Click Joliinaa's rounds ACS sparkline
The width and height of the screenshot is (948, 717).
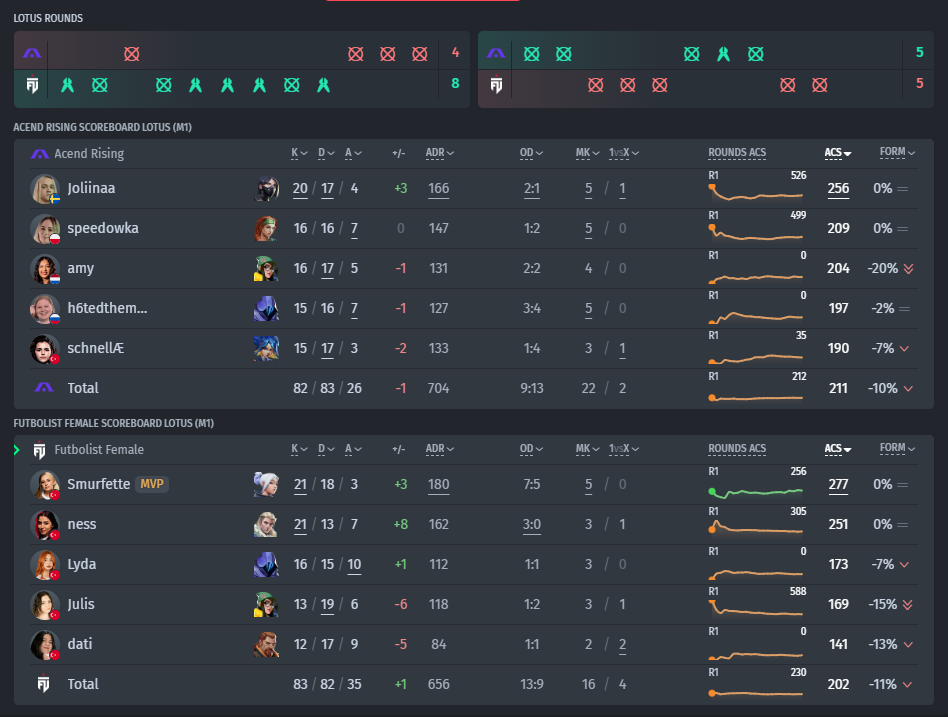pos(756,193)
